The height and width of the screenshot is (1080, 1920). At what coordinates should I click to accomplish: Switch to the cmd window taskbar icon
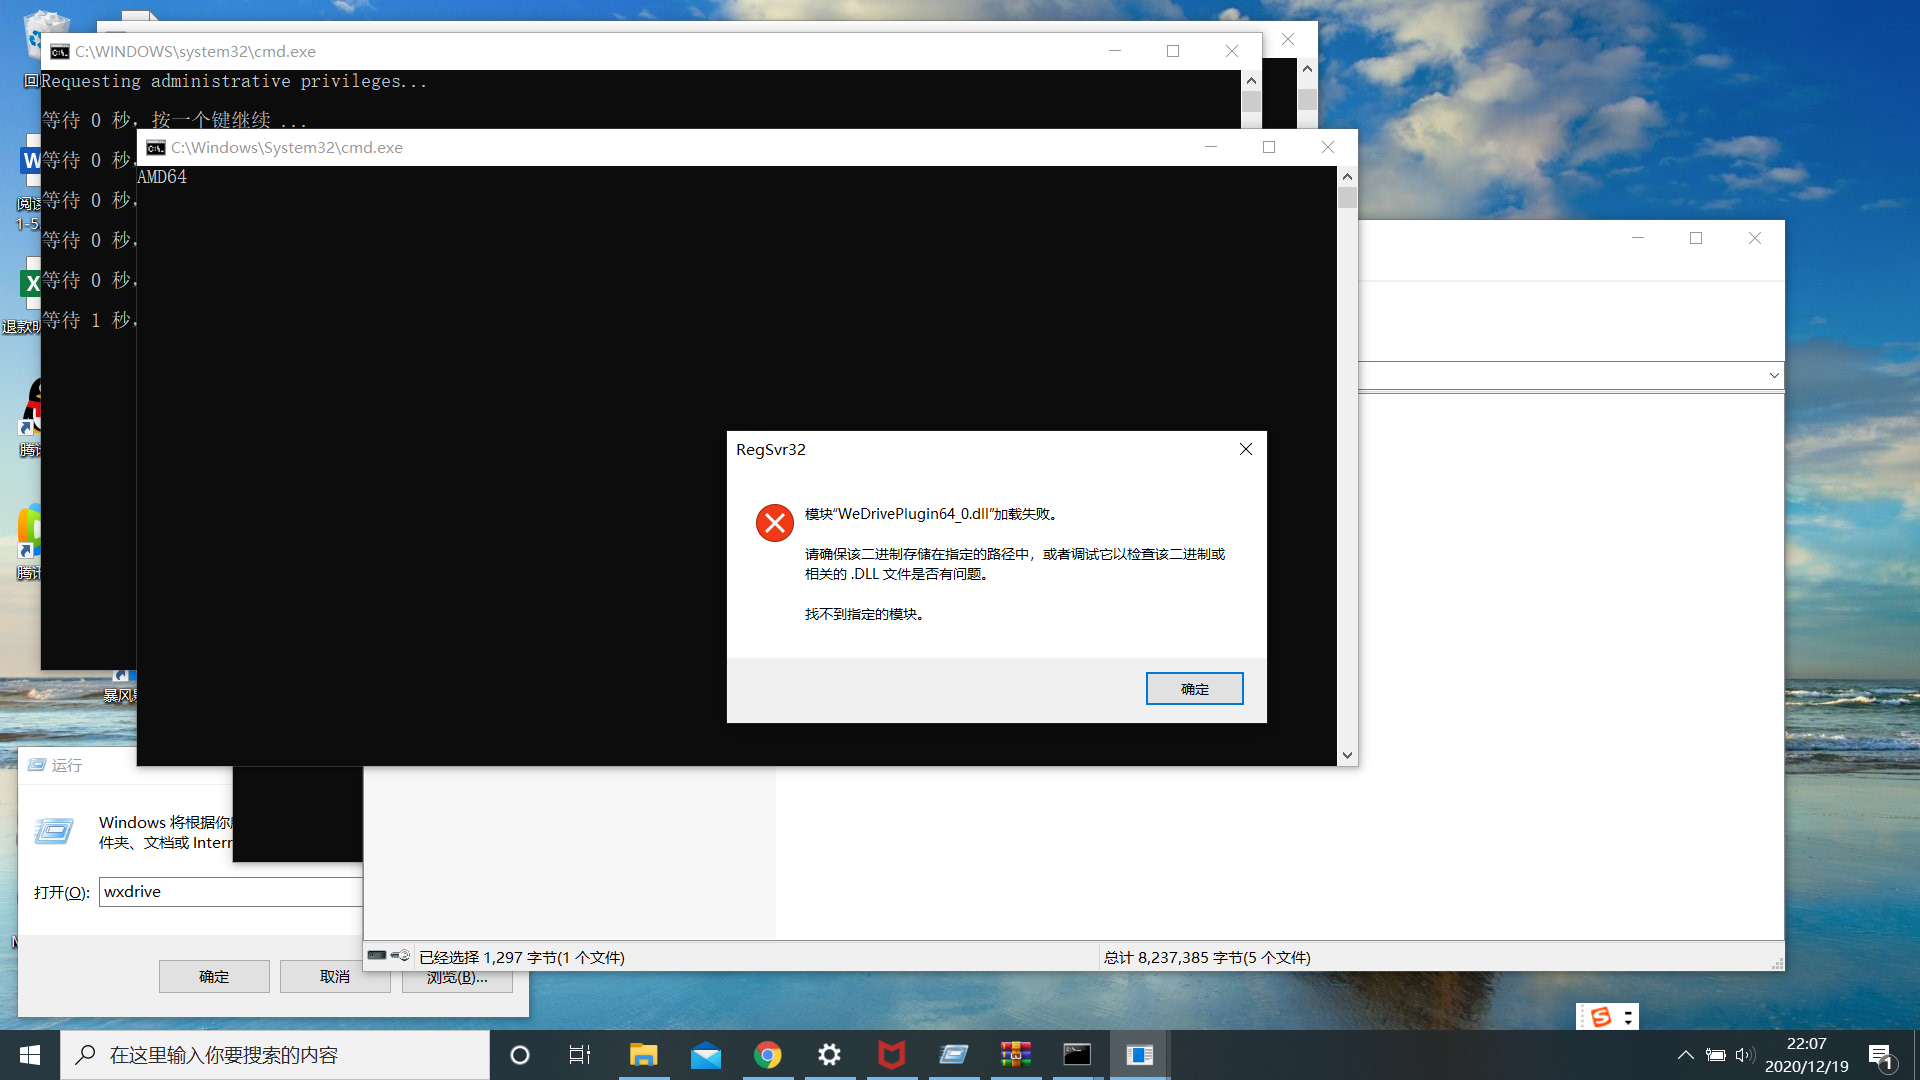1077,1055
